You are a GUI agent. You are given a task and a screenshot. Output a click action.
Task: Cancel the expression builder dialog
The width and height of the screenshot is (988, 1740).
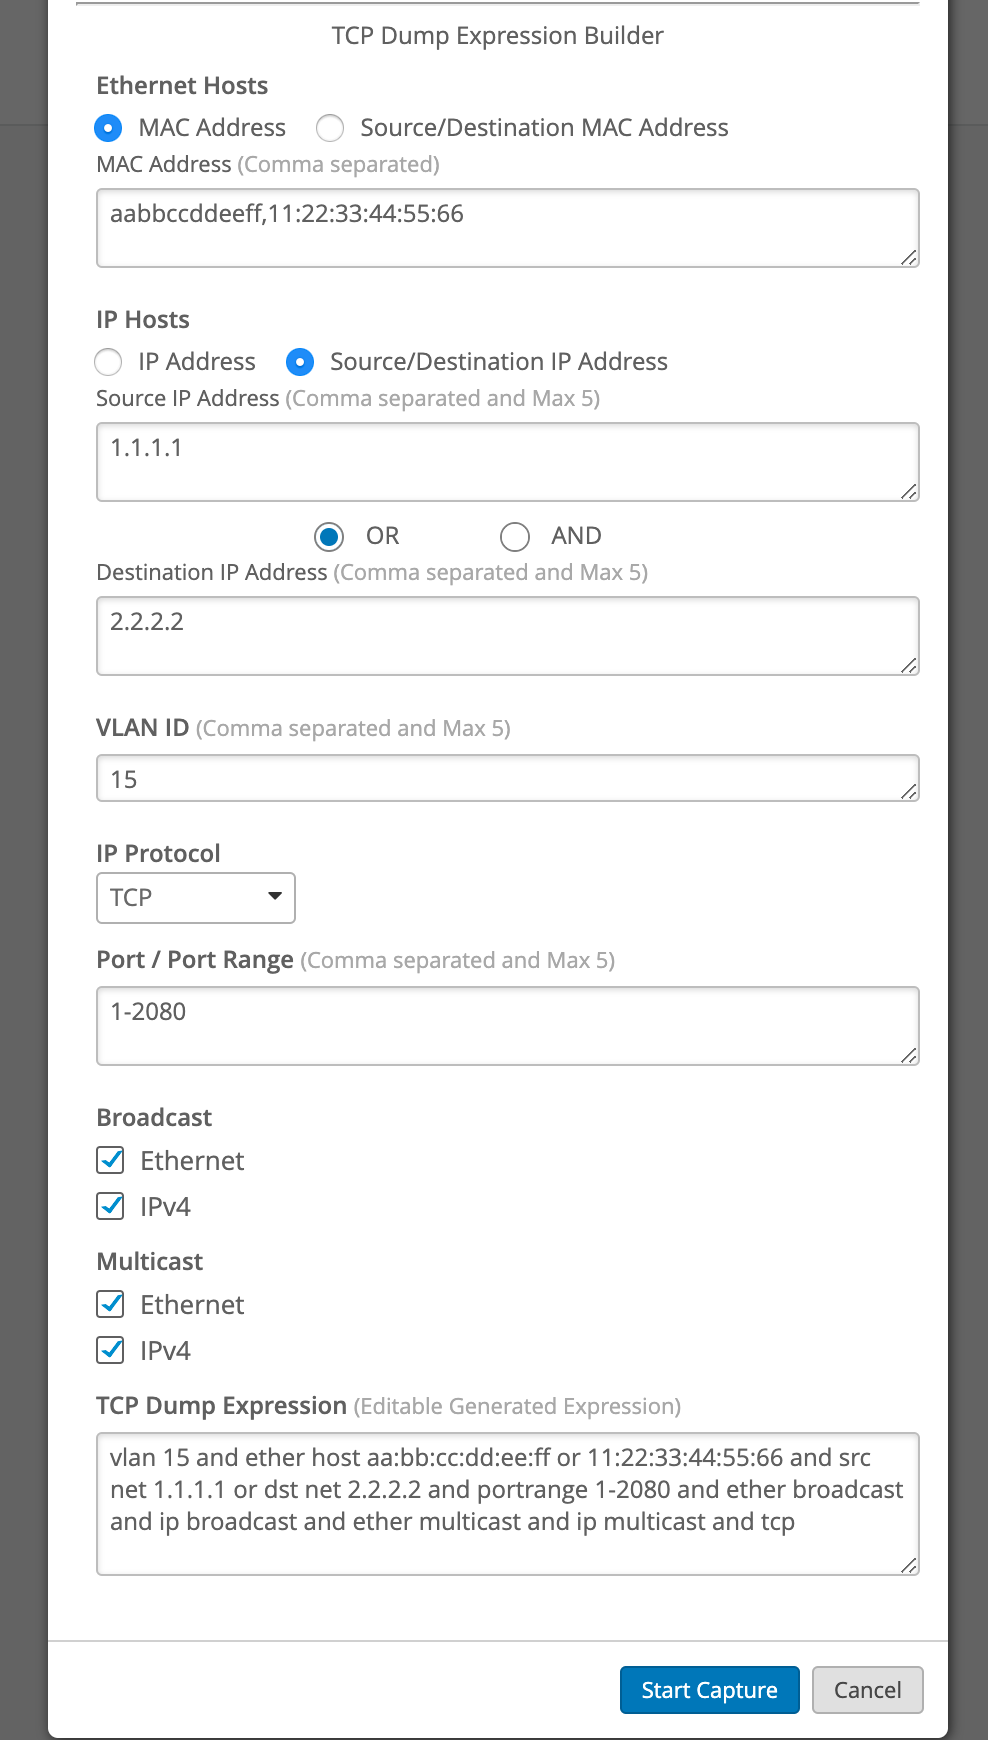(x=867, y=1690)
